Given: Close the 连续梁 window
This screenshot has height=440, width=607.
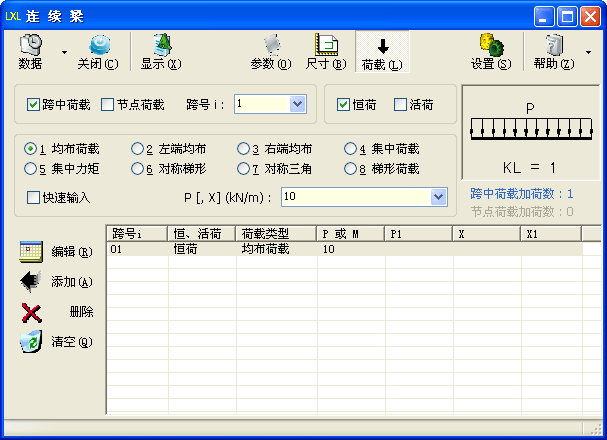Looking at the screenshot, I should 590,17.
